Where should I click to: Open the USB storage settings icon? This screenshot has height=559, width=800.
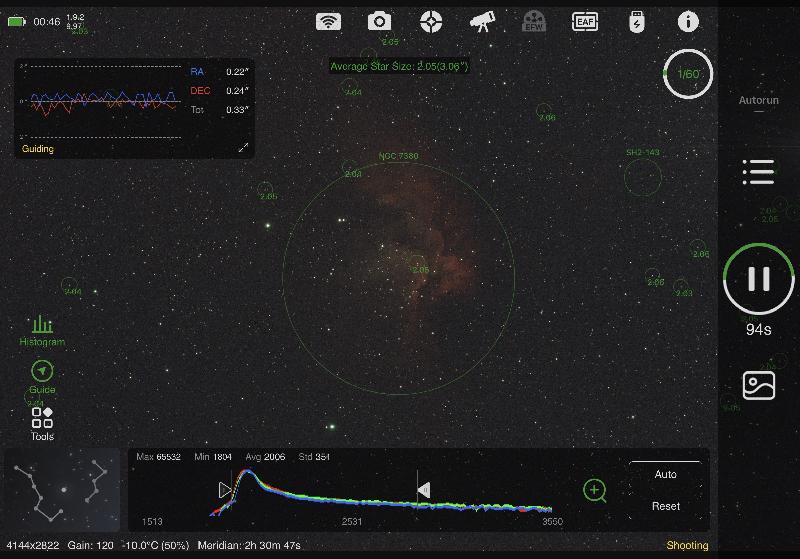pos(637,22)
